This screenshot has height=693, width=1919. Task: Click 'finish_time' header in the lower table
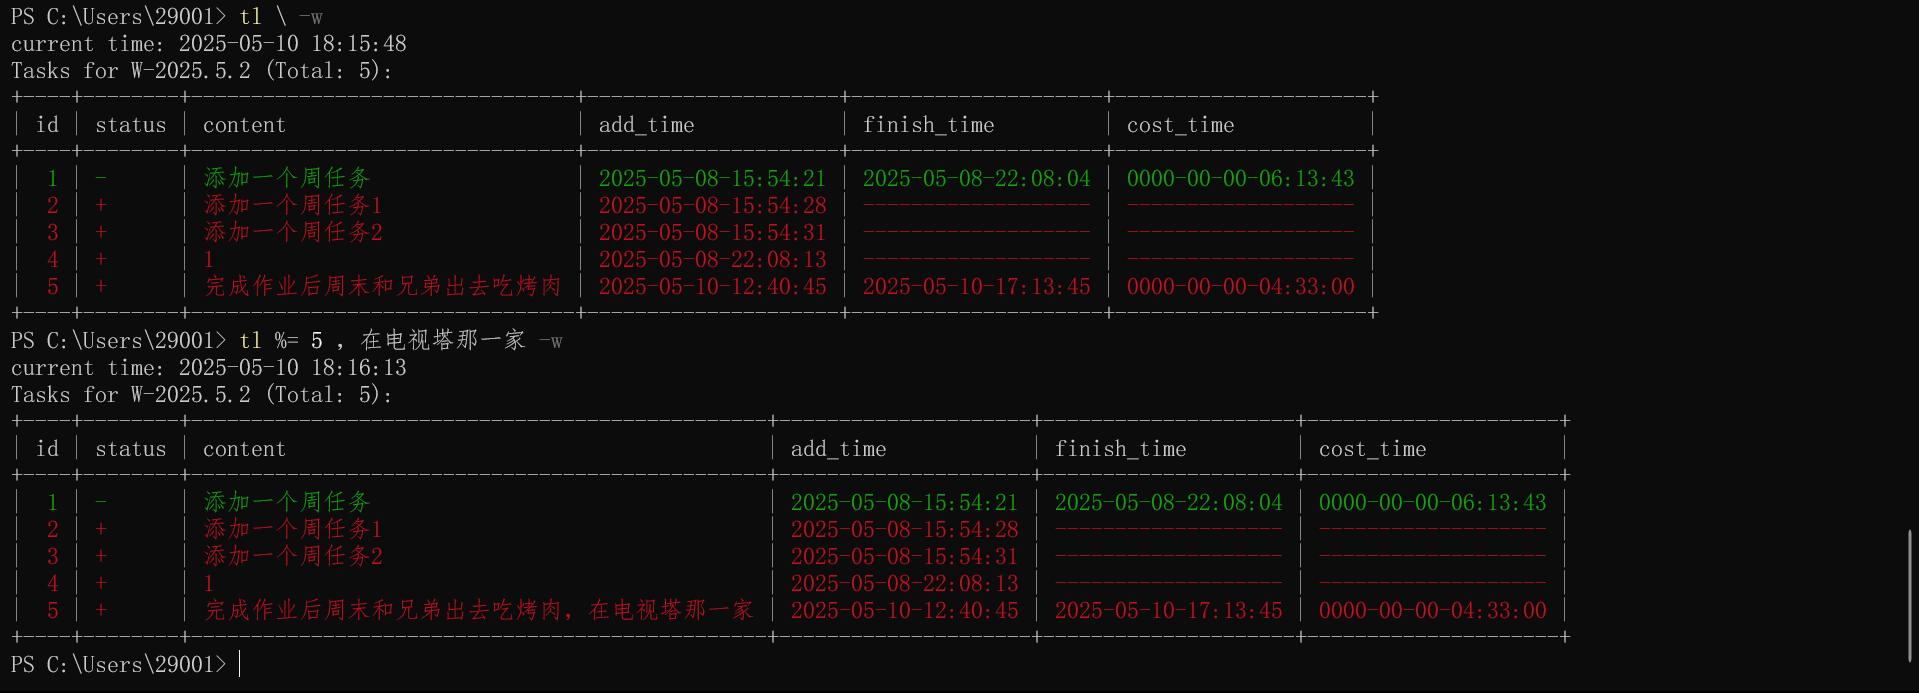click(x=1120, y=449)
